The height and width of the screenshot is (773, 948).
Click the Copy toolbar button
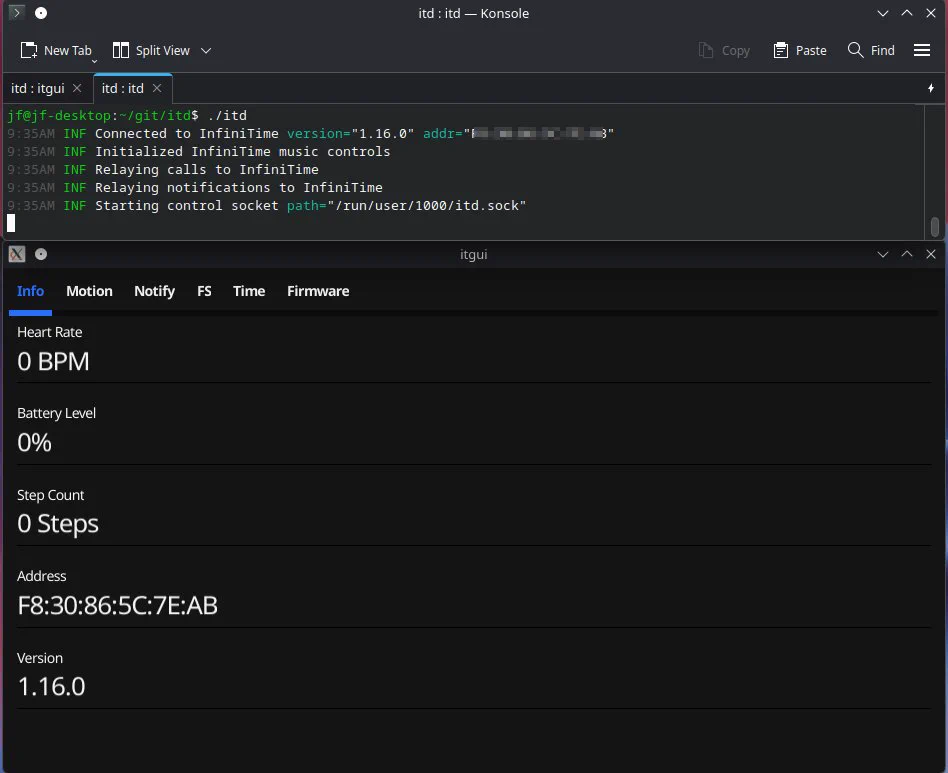pyautogui.click(x=724, y=51)
